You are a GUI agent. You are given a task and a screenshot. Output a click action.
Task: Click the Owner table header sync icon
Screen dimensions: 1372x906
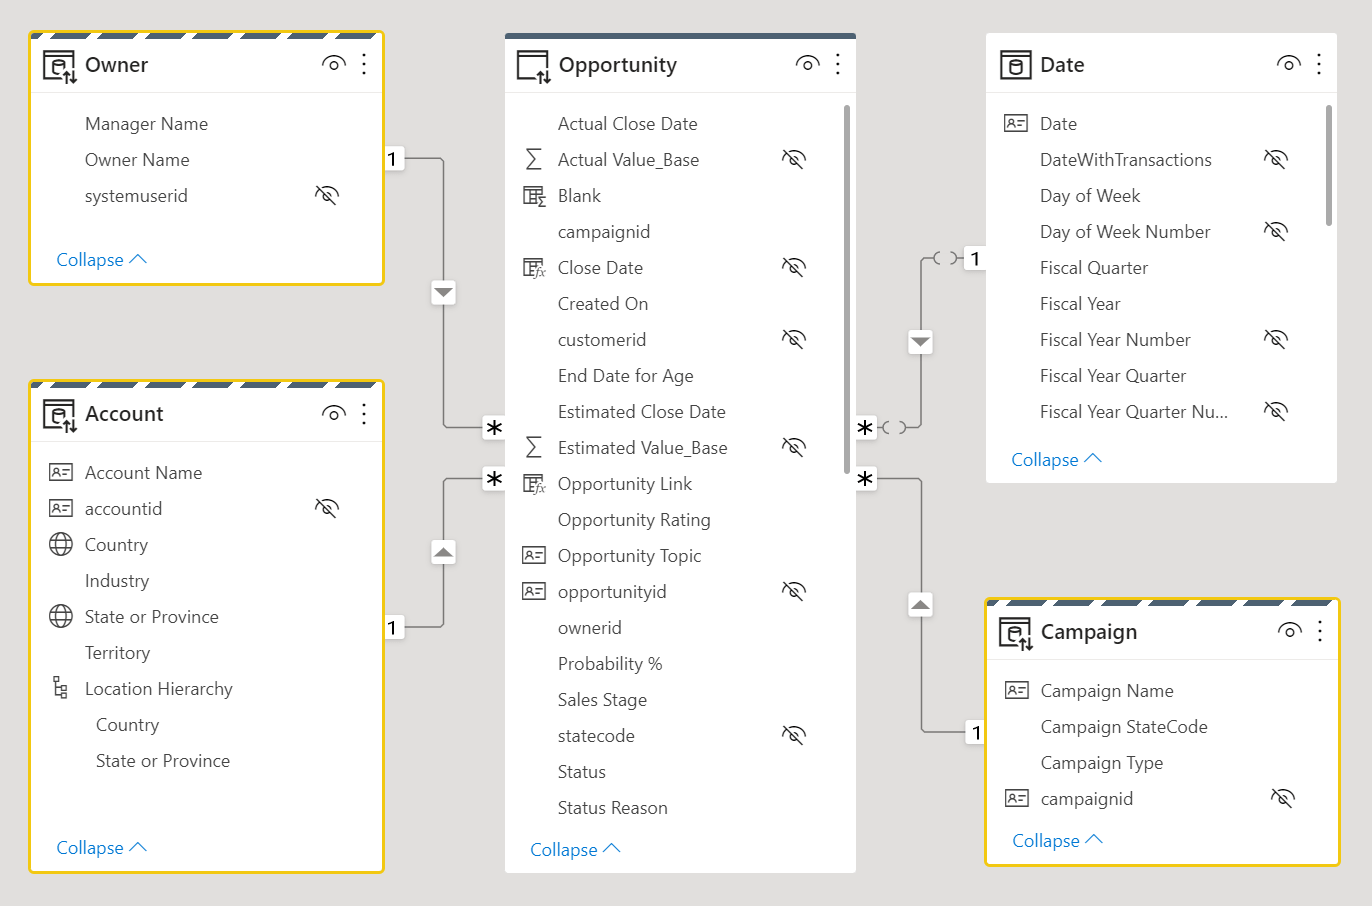57,63
